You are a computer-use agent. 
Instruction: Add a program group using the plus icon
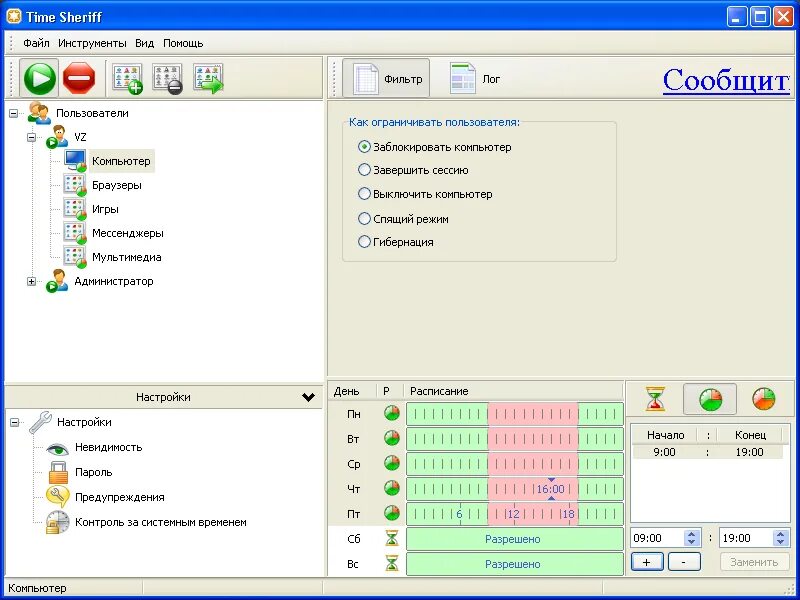127,79
